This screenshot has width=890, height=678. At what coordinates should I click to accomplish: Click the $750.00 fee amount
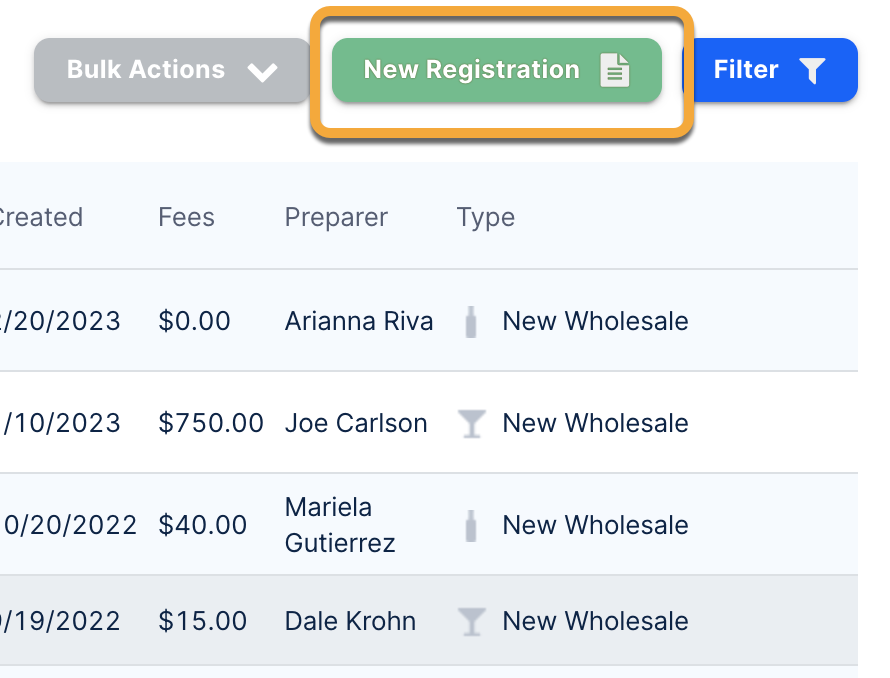click(x=211, y=423)
